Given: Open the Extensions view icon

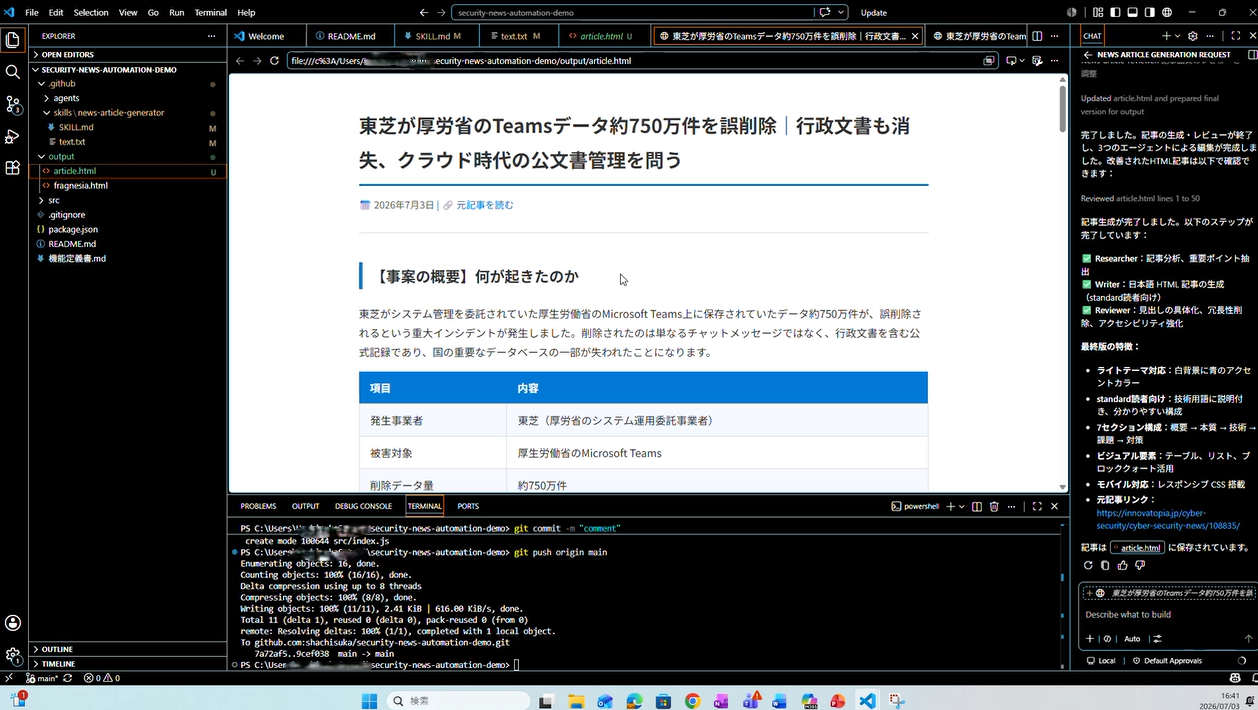Looking at the screenshot, I should pyautogui.click(x=13, y=168).
